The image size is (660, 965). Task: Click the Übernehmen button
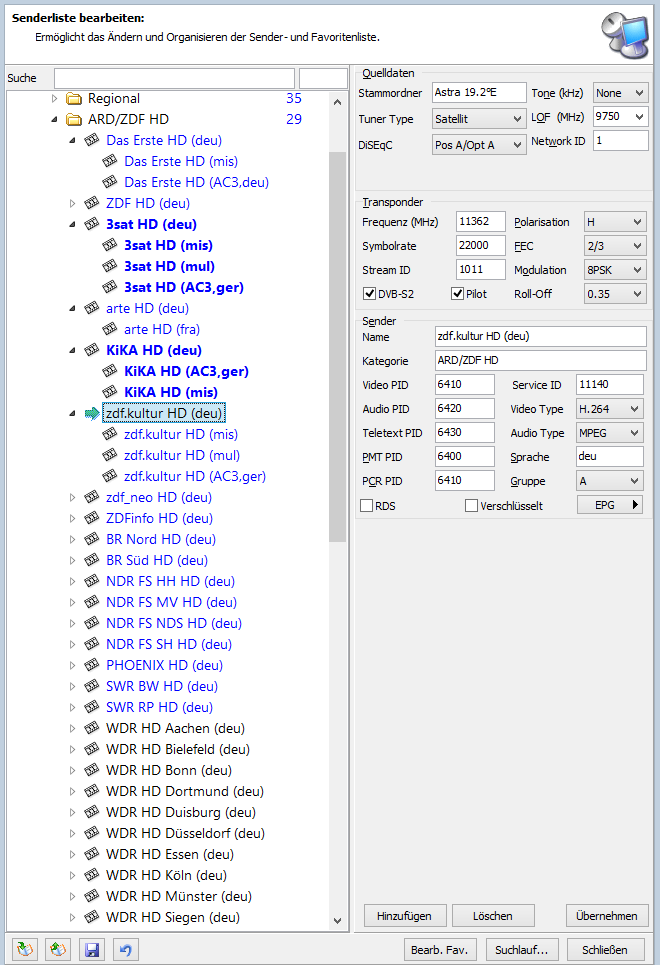coord(606,916)
